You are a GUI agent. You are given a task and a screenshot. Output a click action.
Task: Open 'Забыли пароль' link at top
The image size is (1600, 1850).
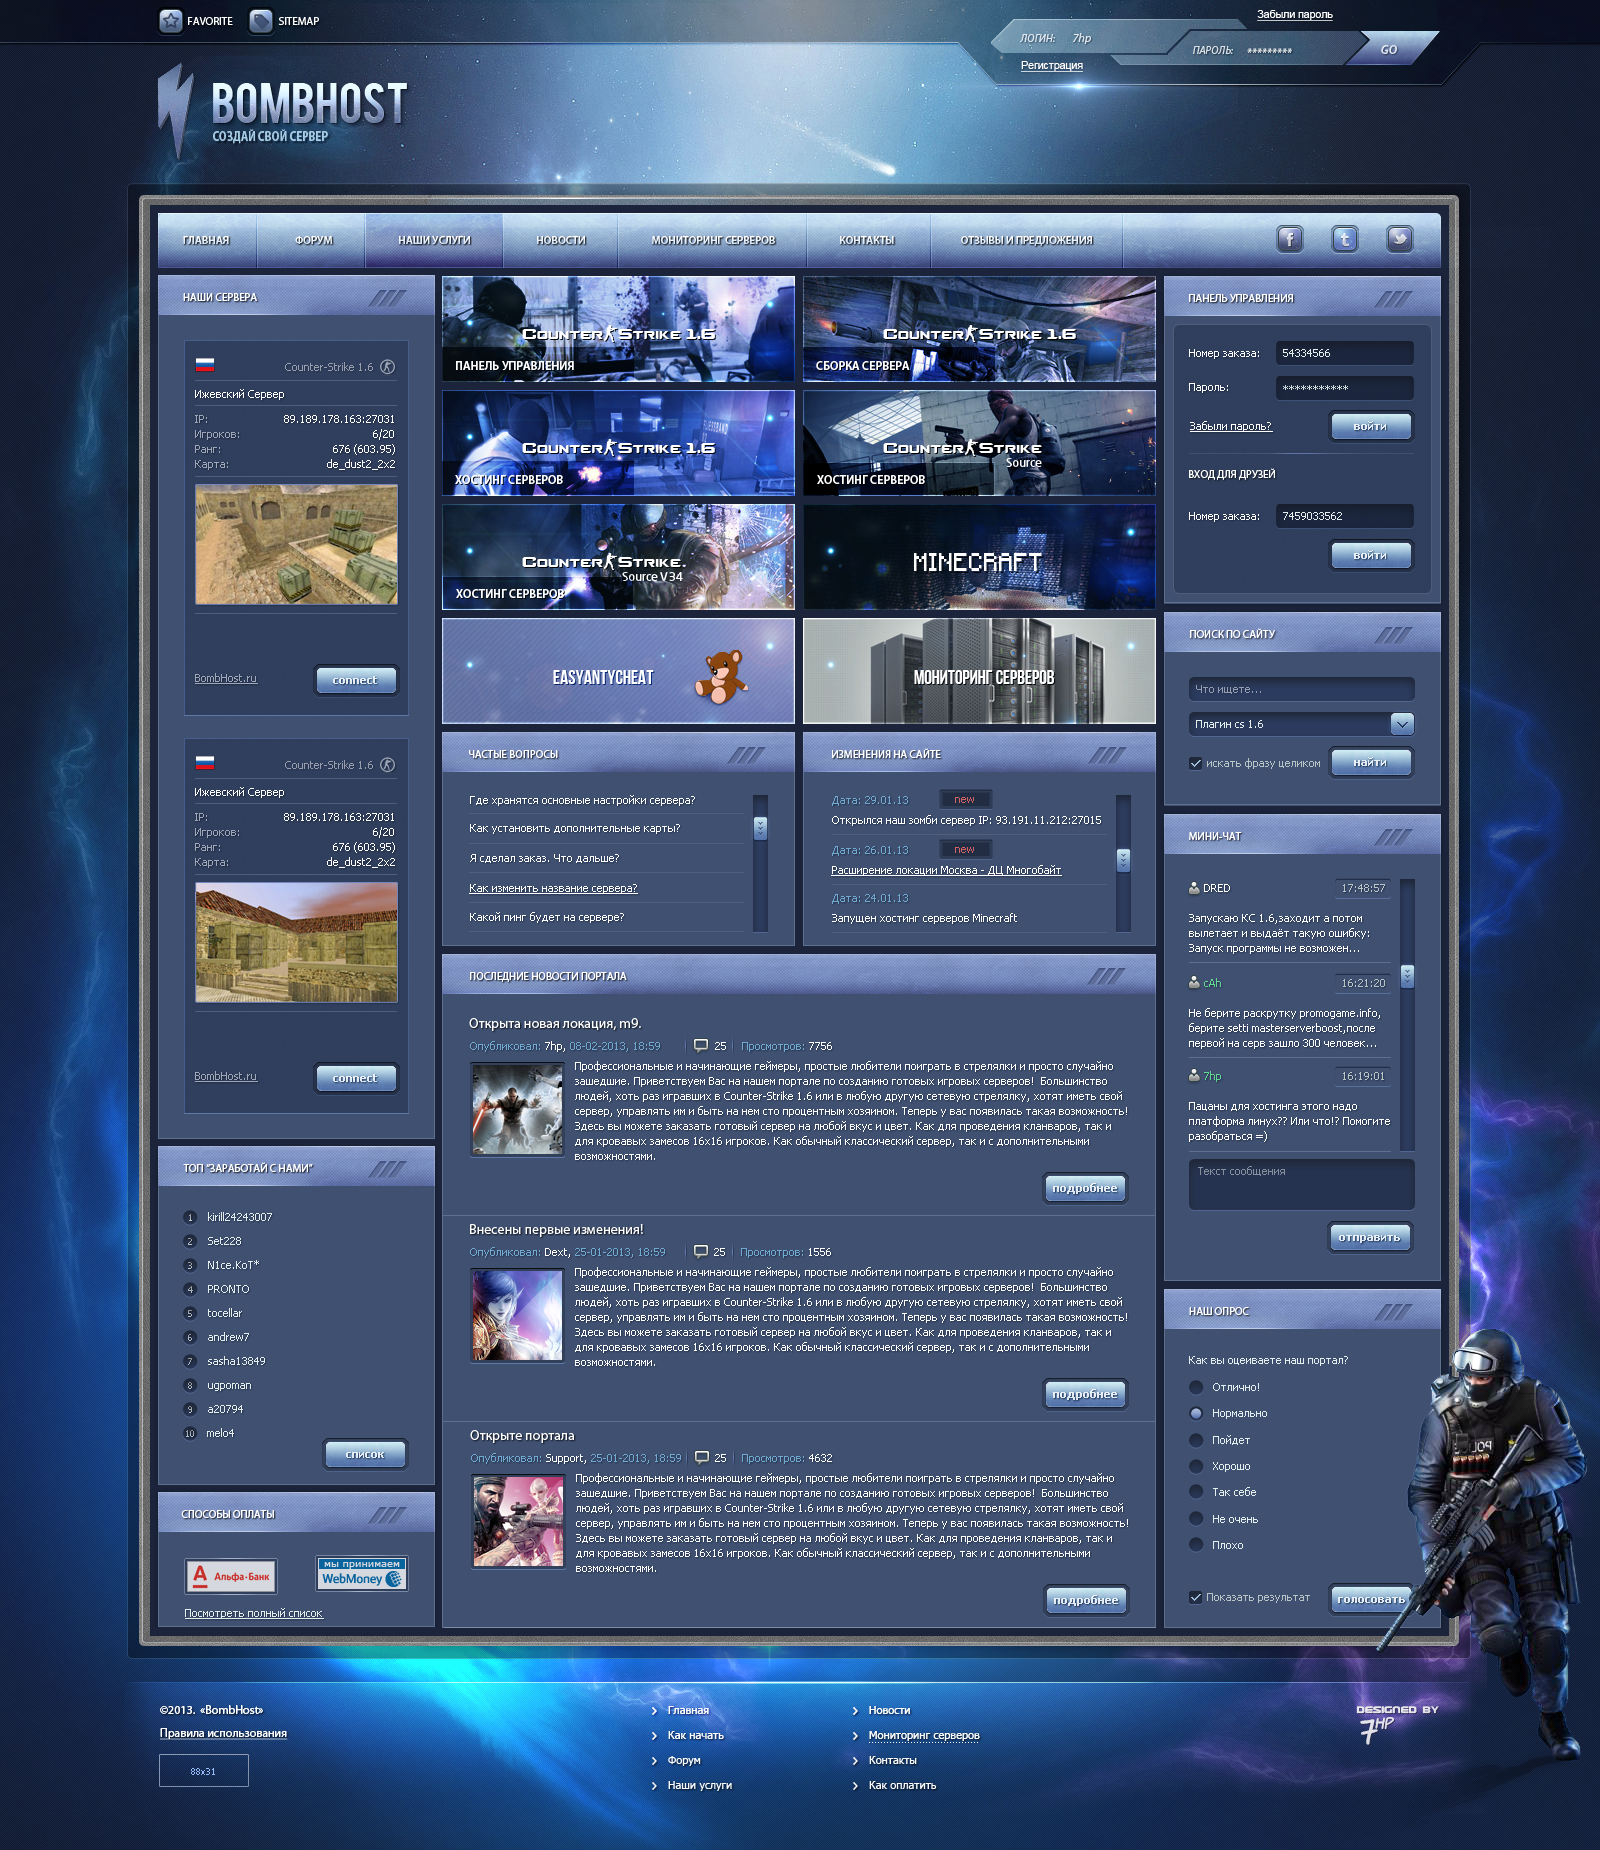(x=1294, y=15)
